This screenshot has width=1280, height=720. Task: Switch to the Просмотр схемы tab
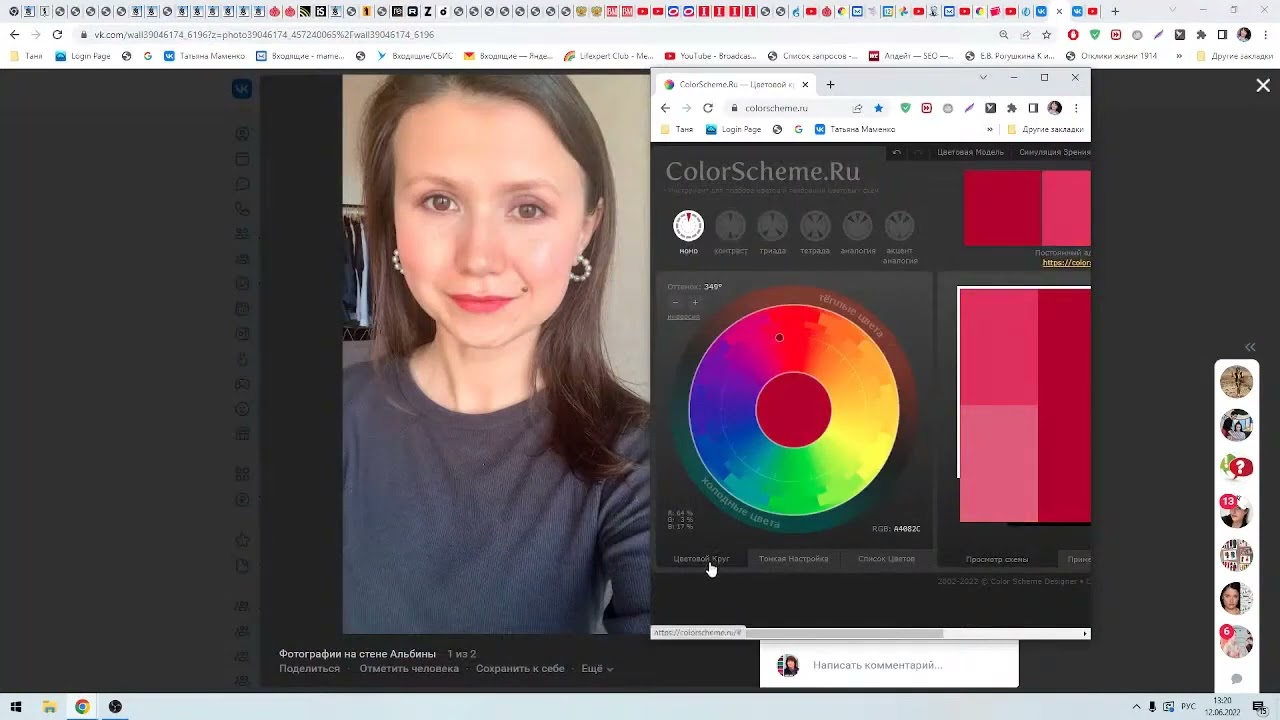(997, 560)
